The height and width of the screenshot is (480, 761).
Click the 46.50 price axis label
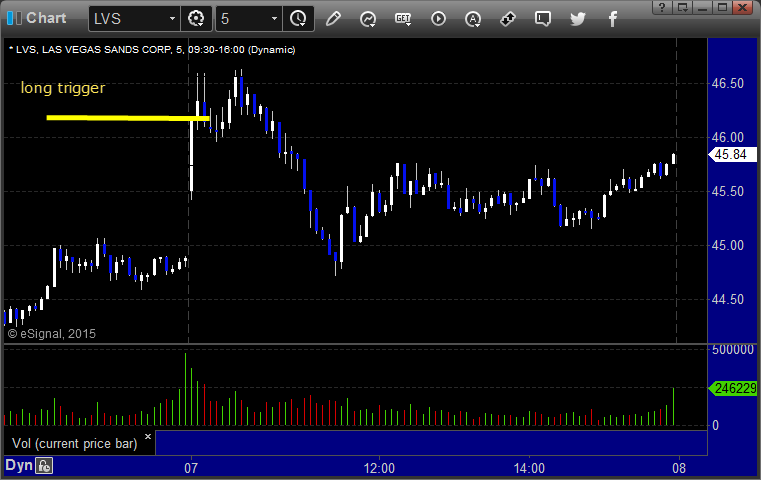[x=728, y=83]
